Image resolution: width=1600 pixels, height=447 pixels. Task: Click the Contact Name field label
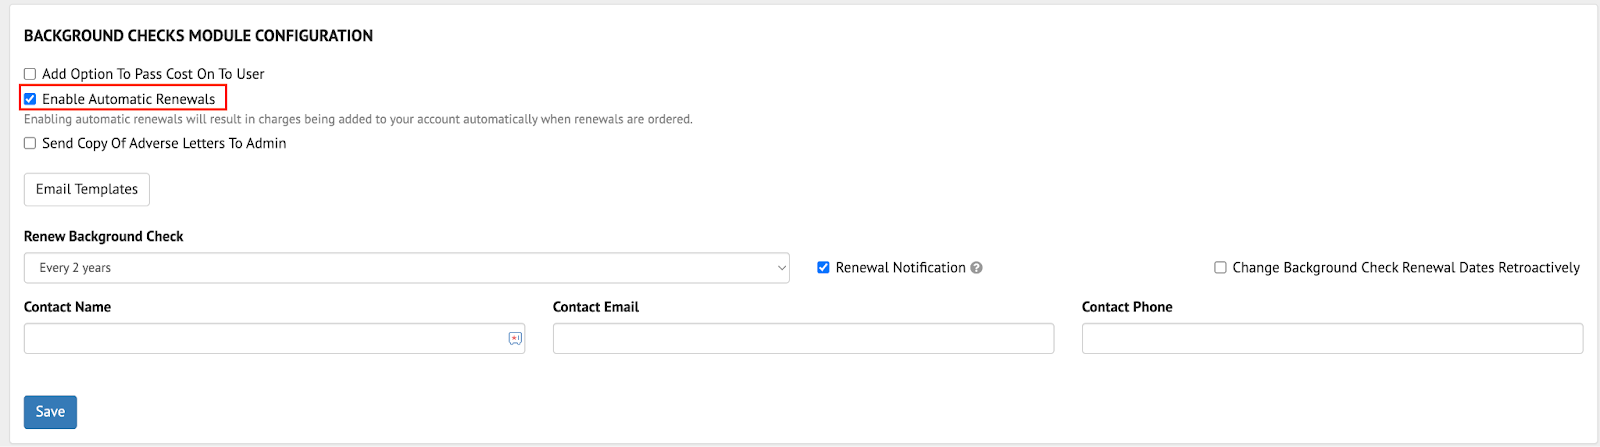pos(67,307)
